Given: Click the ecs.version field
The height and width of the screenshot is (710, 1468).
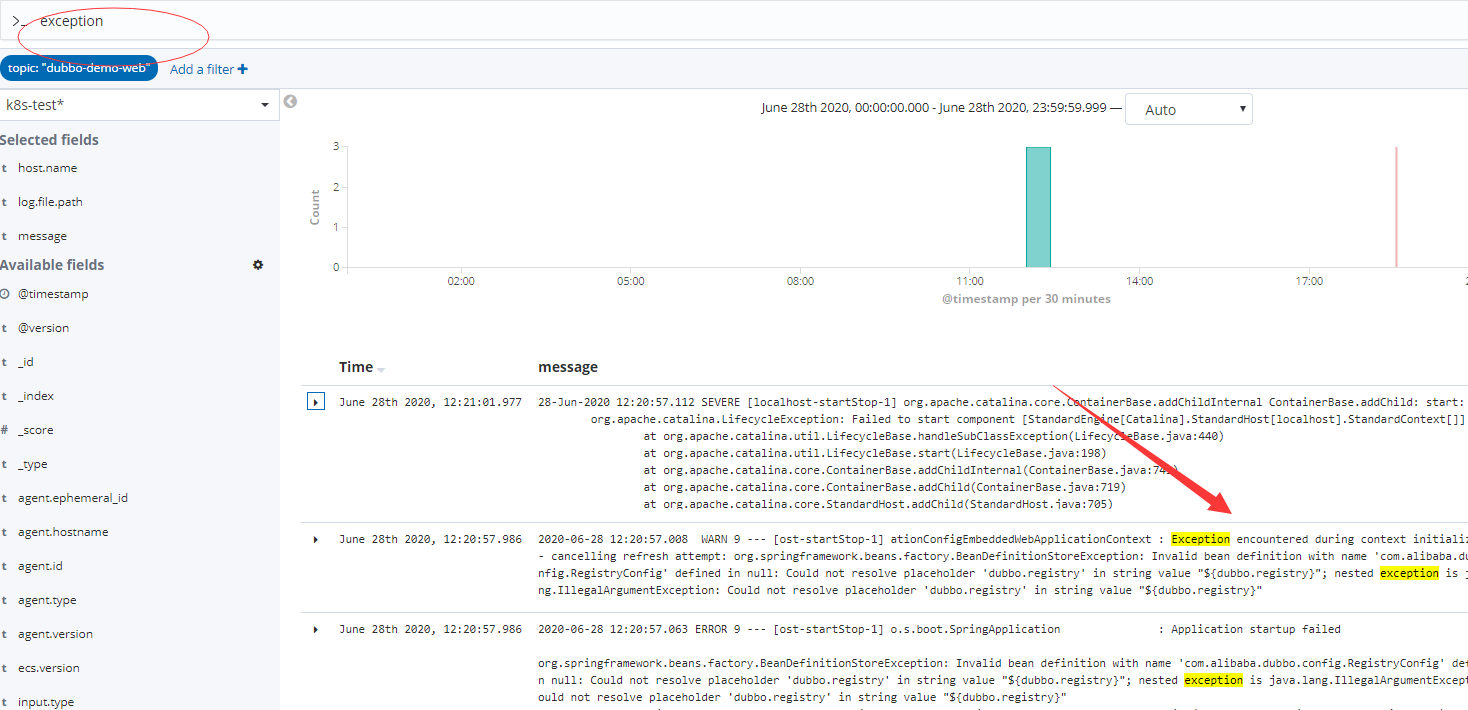Looking at the screenshot, I should pyautogui.click(x=49, y=668).
